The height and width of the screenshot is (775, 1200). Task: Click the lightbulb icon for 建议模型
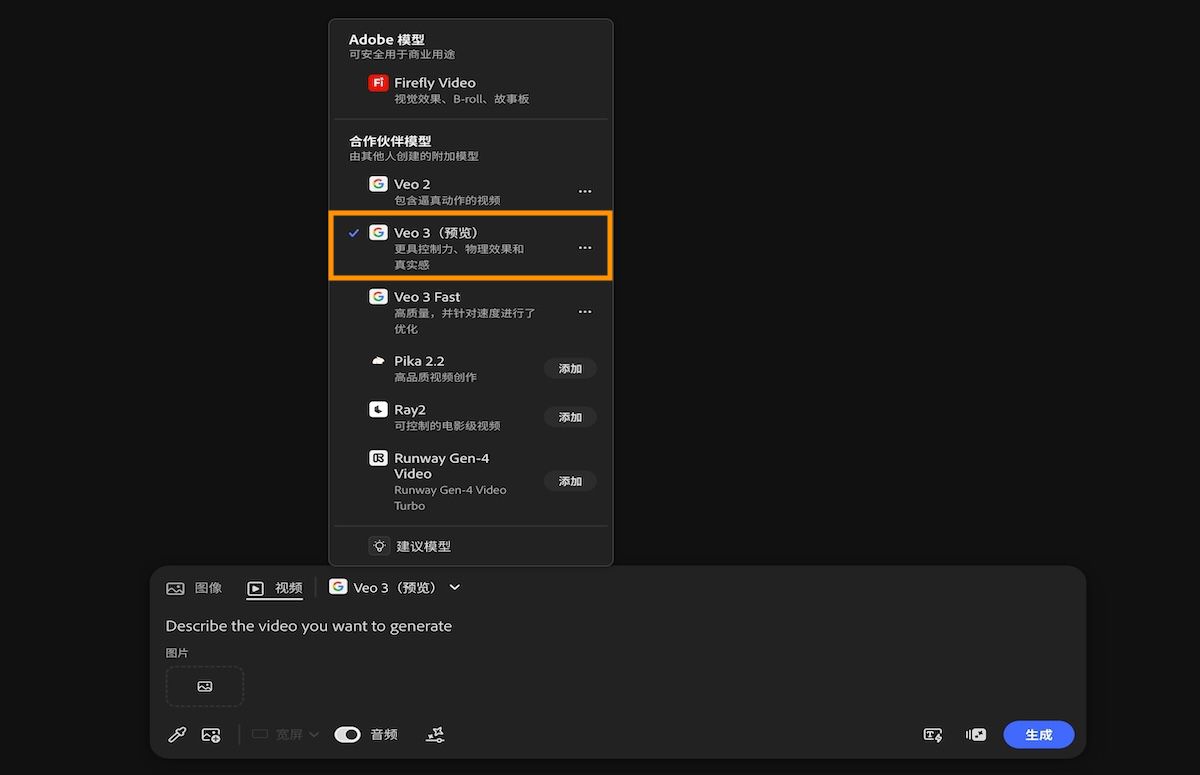(x=379, y=546)
